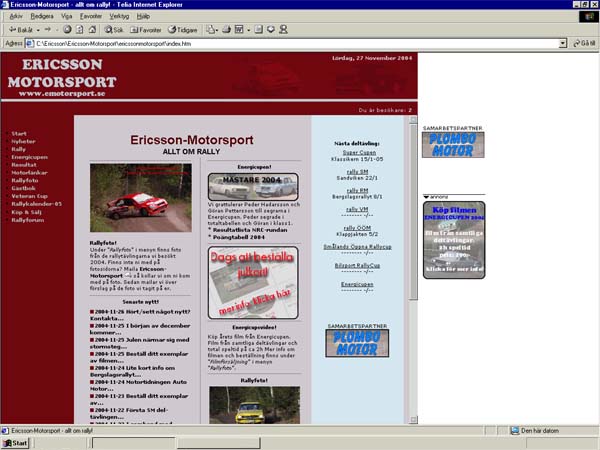
Task: Open the Rally sidebar link
Action: click(x=18, y=149)
